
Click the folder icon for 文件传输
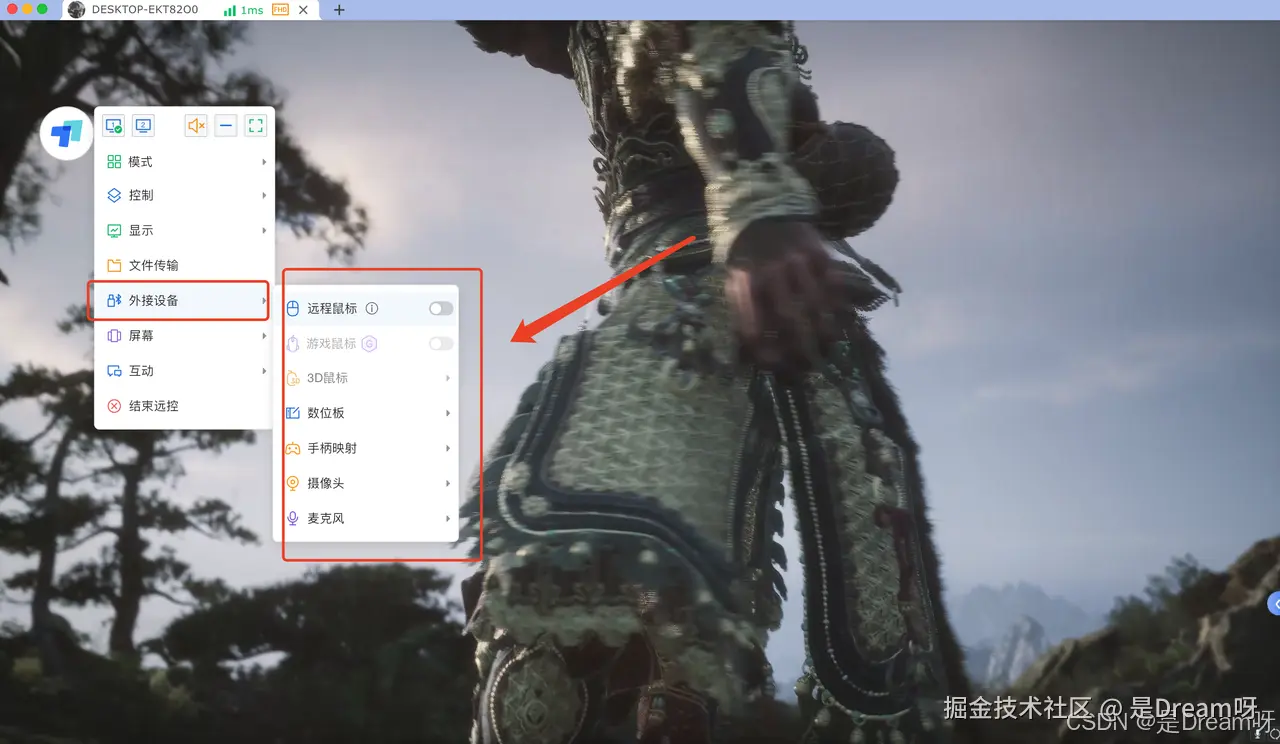click(114, 266)
